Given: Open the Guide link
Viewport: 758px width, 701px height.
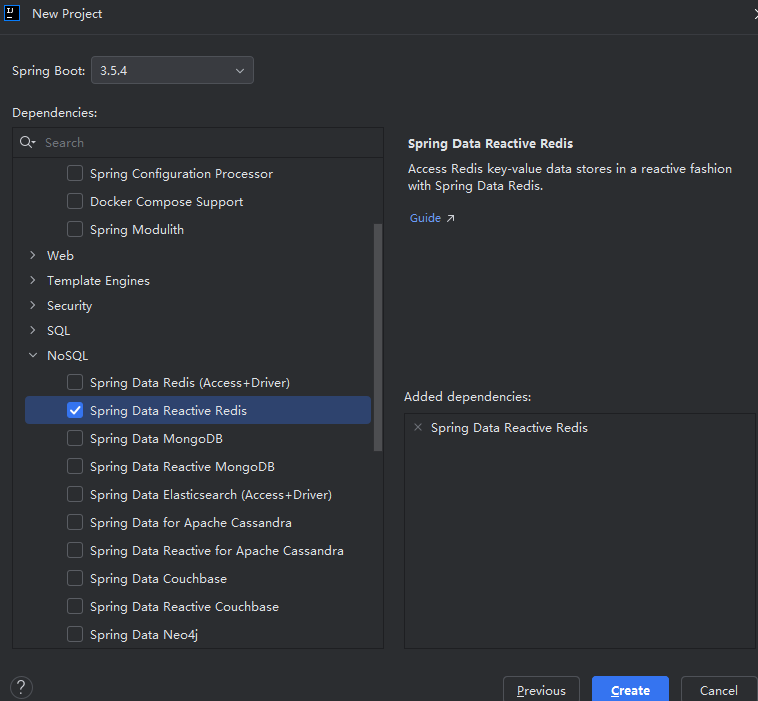Looking at the screenshot, I should click(425, 218).
